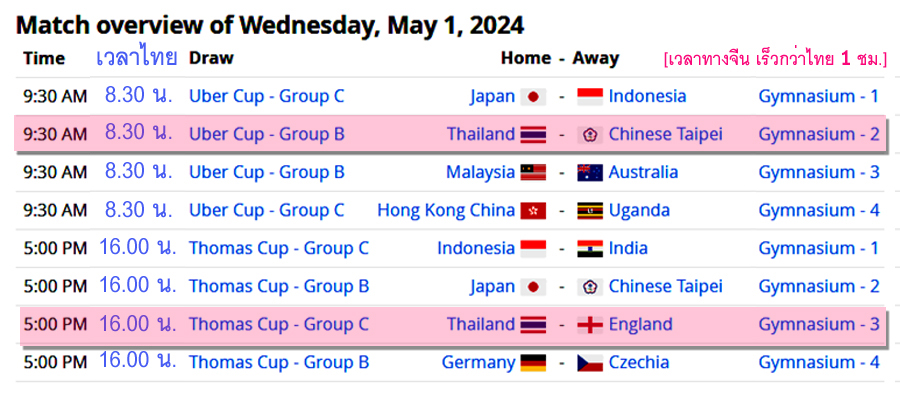Select the Indonesia home team in Thomas Cup
Image resolution: width=900 pixels, height=402 pixels.
coord(476,248)
